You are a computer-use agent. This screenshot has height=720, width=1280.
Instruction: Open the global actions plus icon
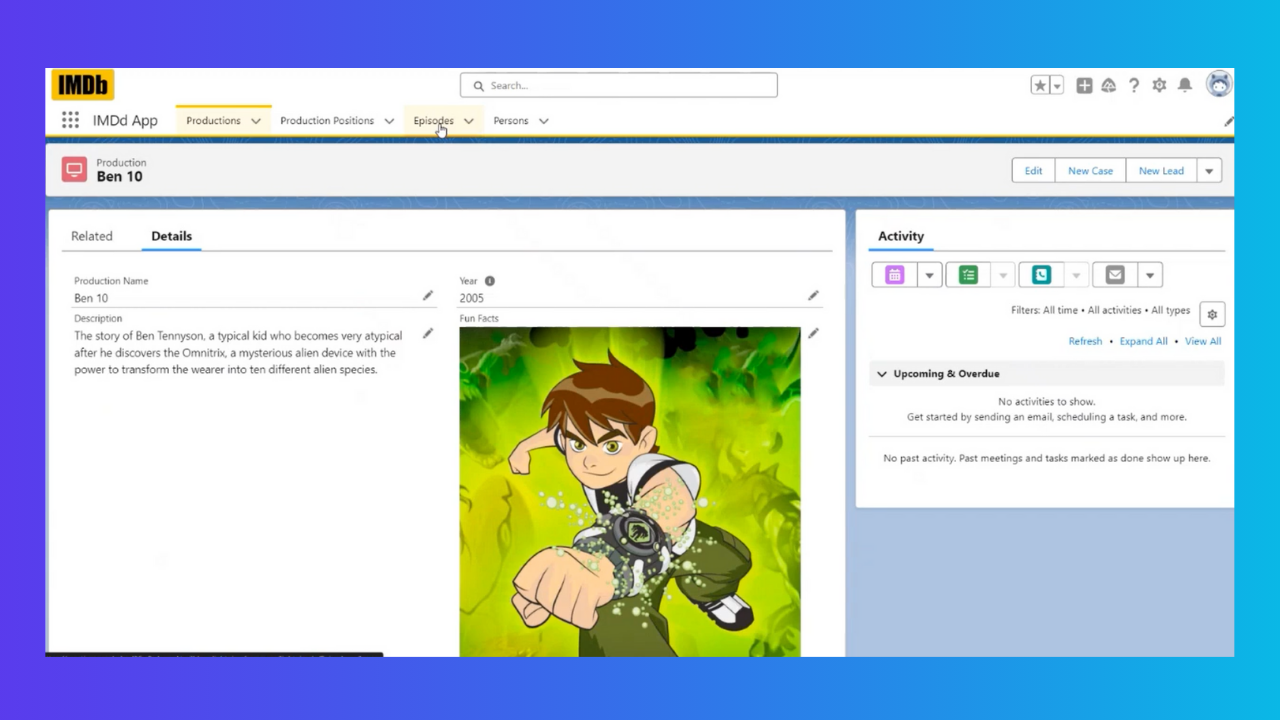point(1084,86)
